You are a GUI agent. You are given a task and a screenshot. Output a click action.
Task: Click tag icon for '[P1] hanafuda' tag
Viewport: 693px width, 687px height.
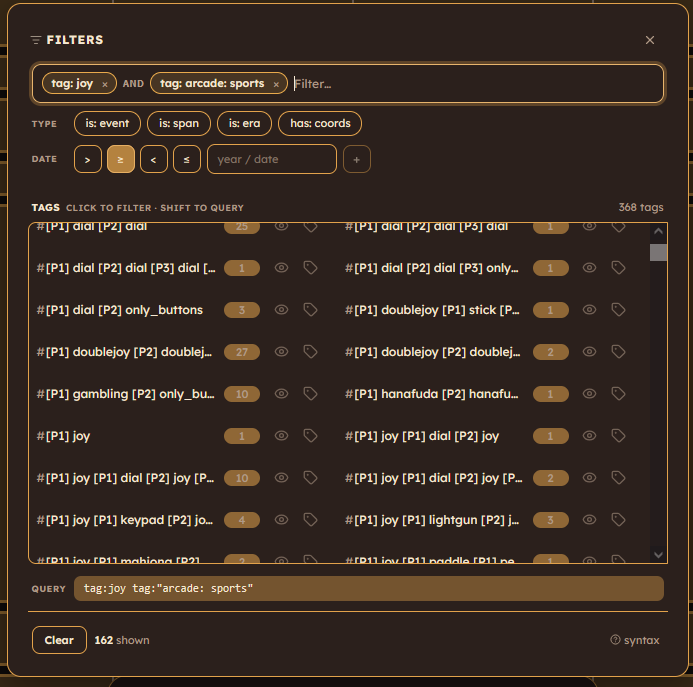tap(618, 393)
